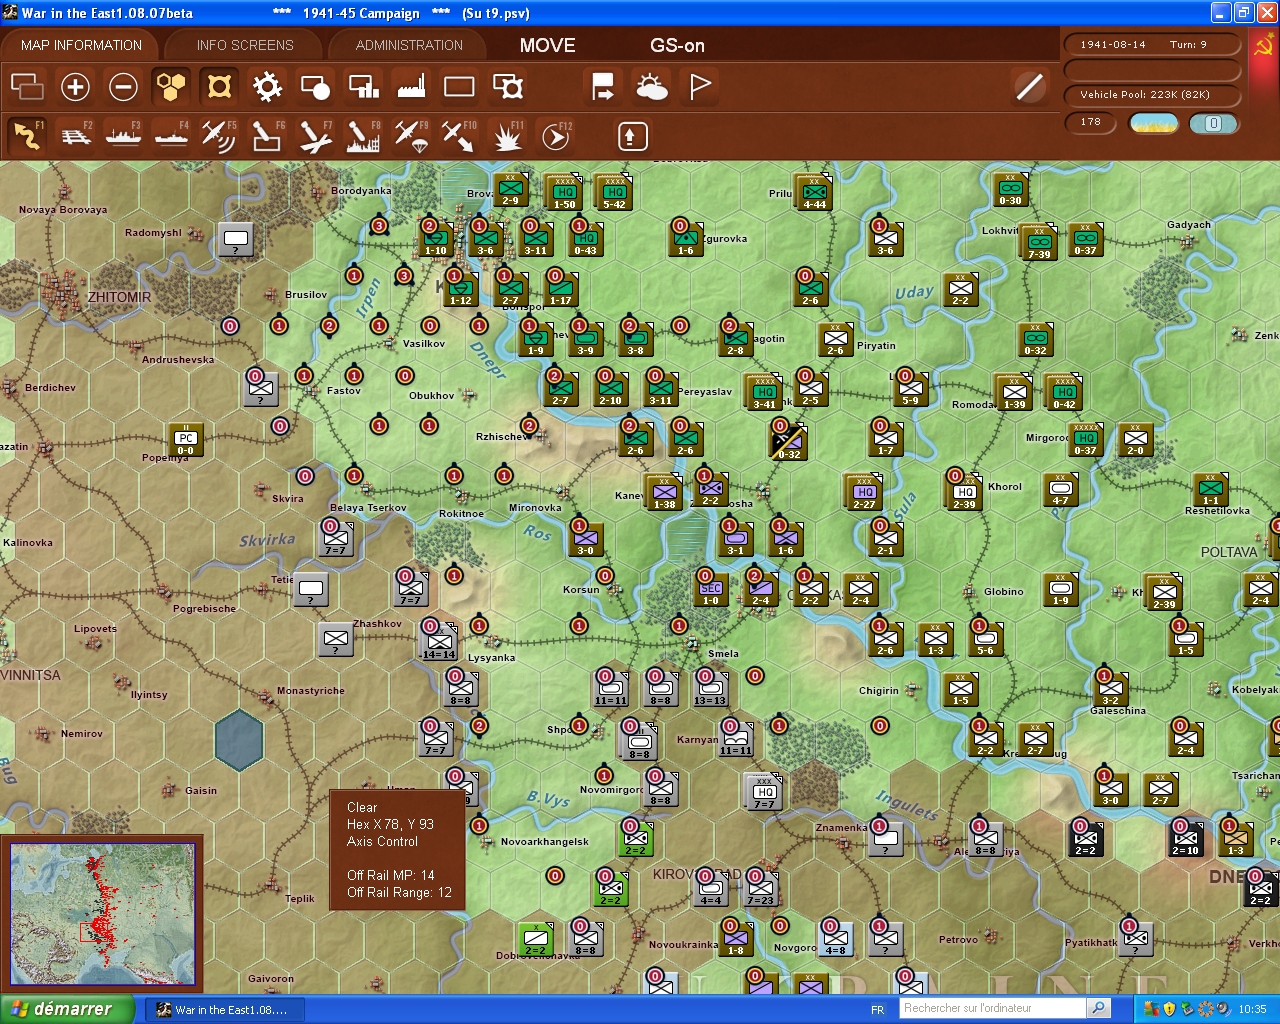
Task: Click the 178 counter field
Action: 1090,123
